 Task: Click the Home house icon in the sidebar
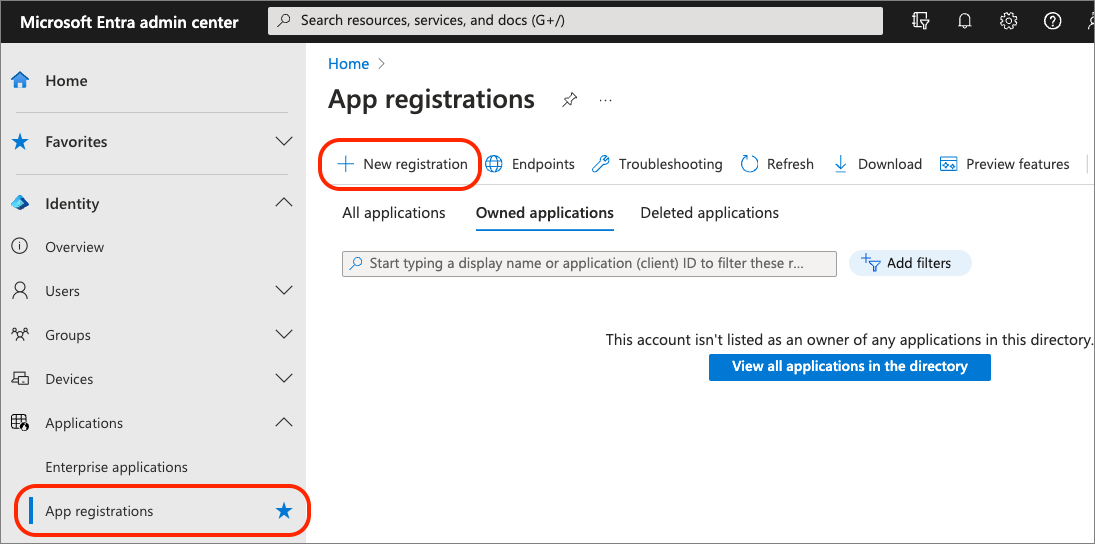point(20,80)
